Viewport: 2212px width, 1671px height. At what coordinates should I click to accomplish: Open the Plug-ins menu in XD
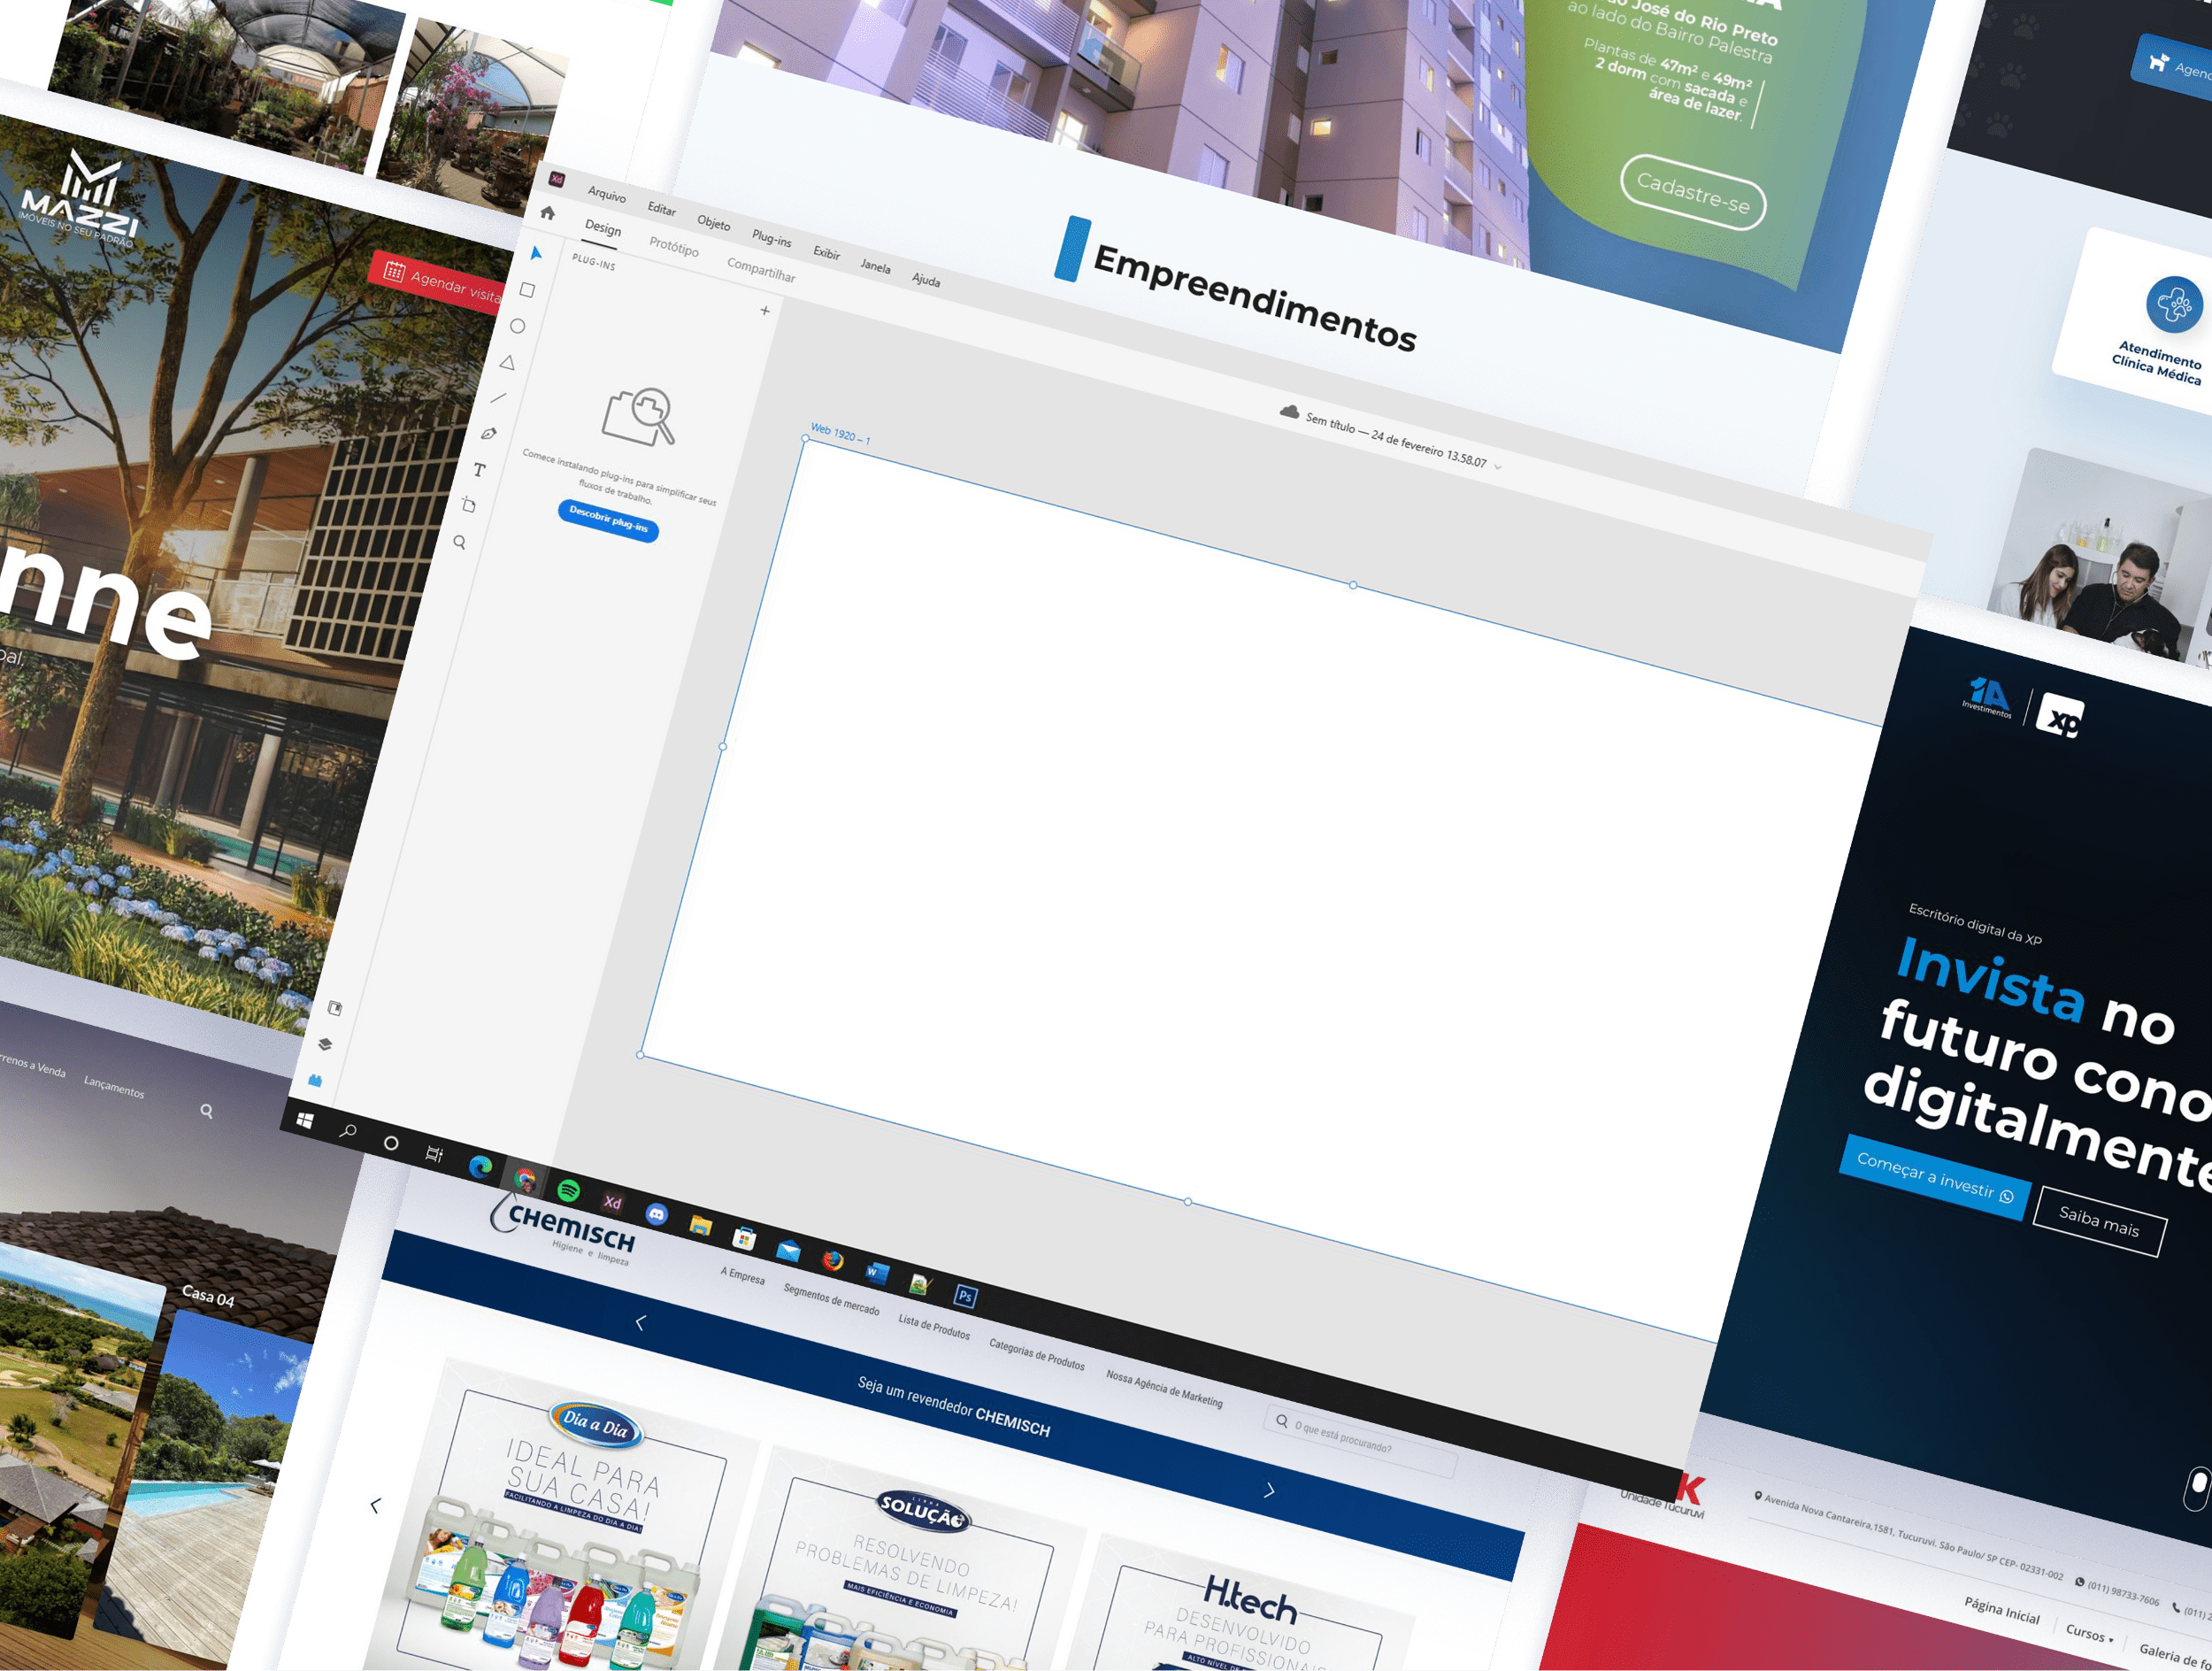point(772,239)
